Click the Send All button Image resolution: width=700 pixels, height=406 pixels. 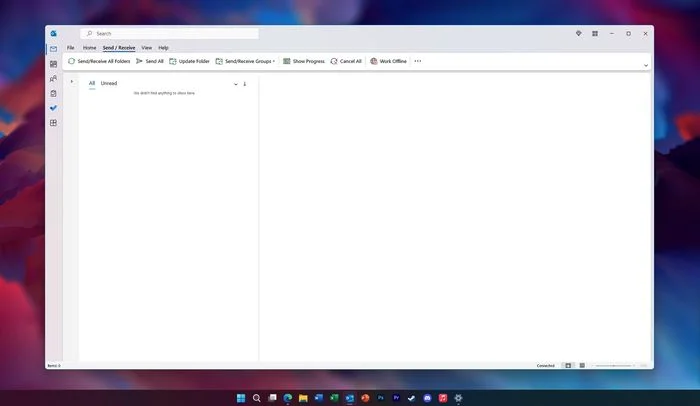tap(150, 61)
